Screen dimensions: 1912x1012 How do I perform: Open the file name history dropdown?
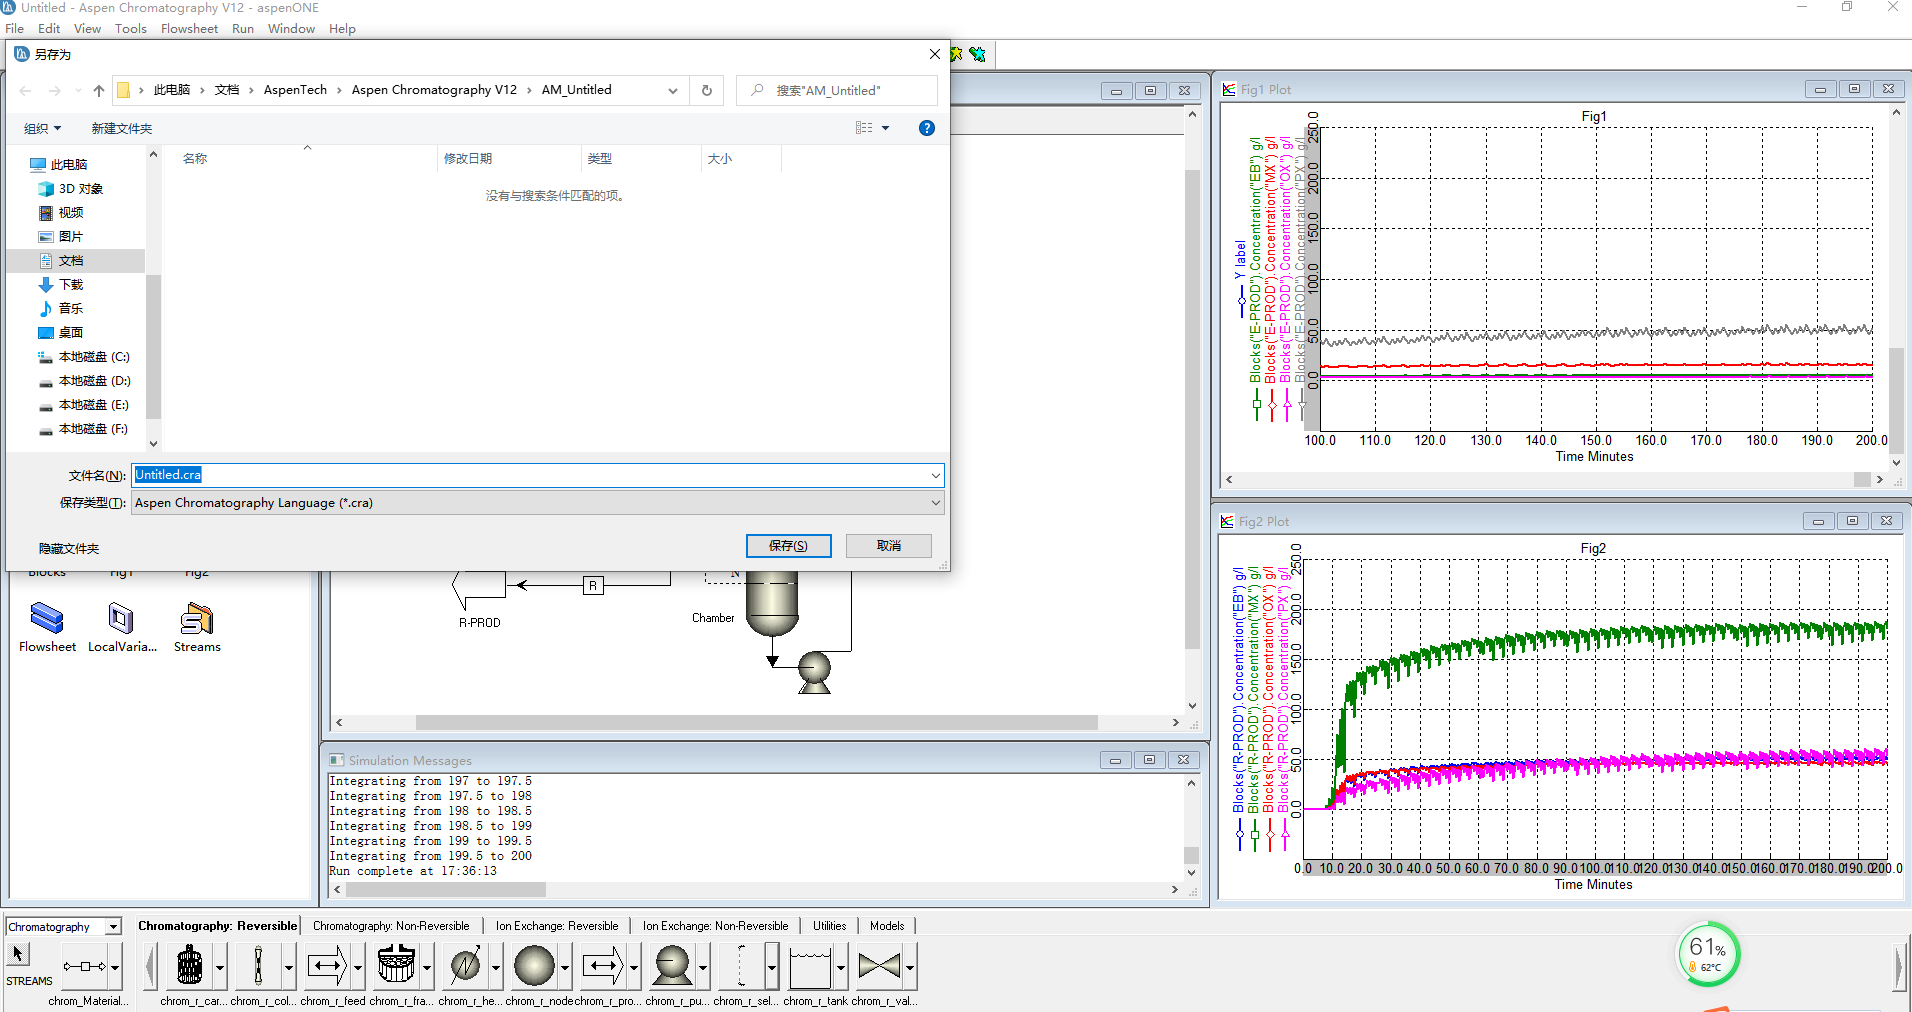click(935, 475)
